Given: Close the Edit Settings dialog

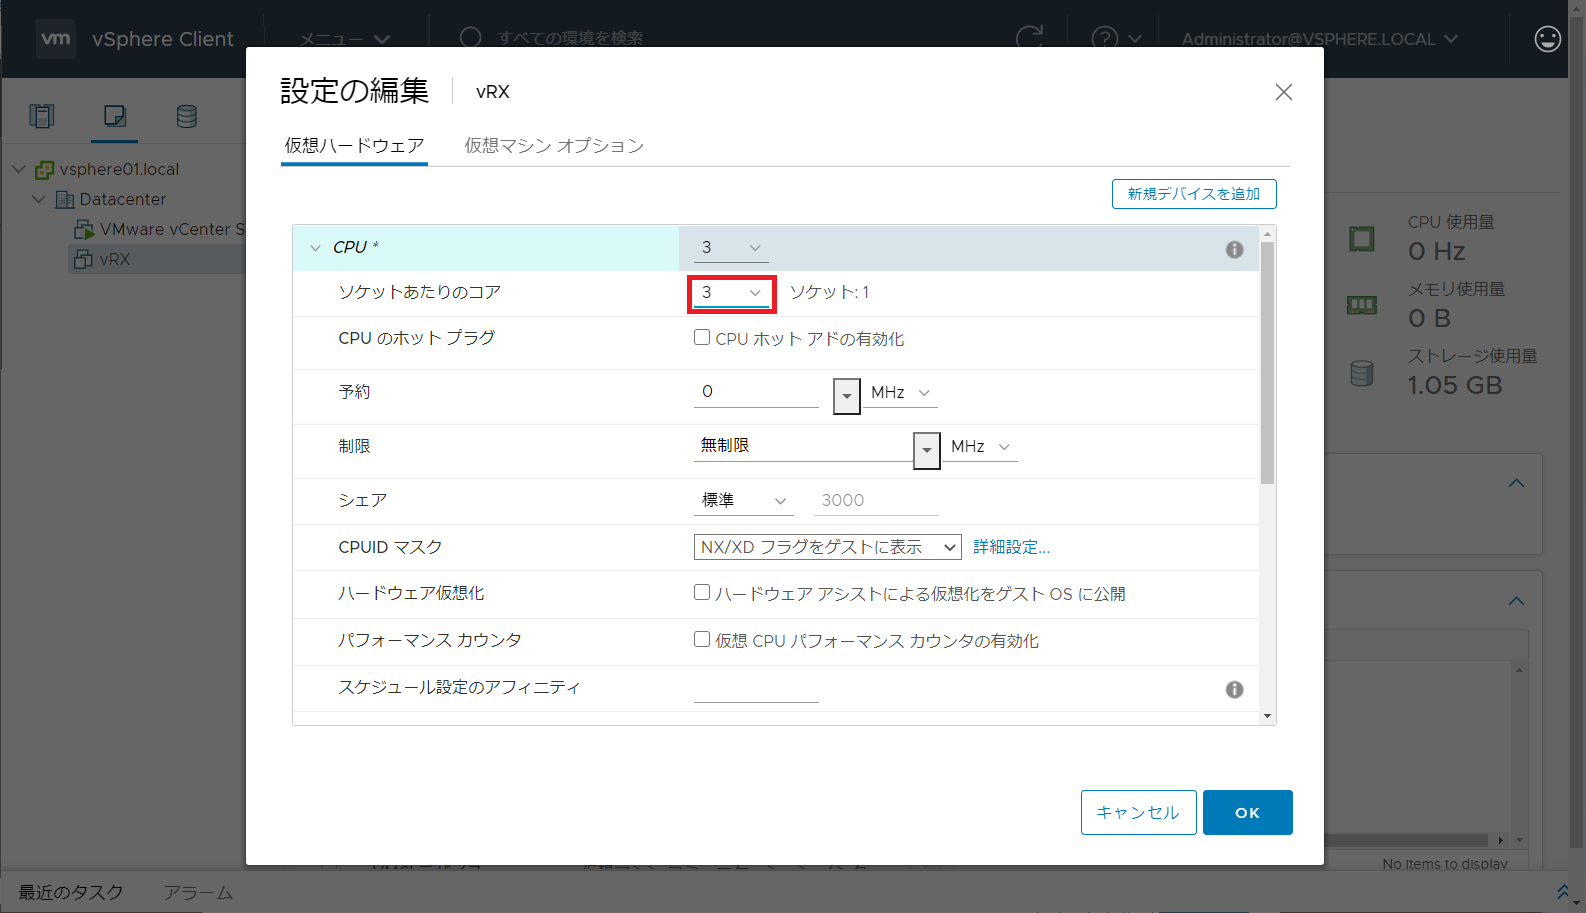Looking at the screenshot, I should tap(1284, 92).
